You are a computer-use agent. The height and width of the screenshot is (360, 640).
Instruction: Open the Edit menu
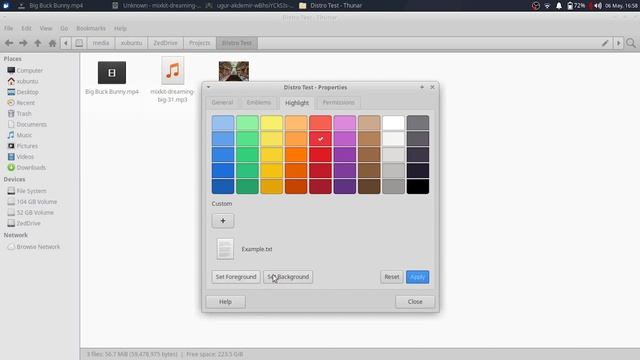[x=26, y=28]
